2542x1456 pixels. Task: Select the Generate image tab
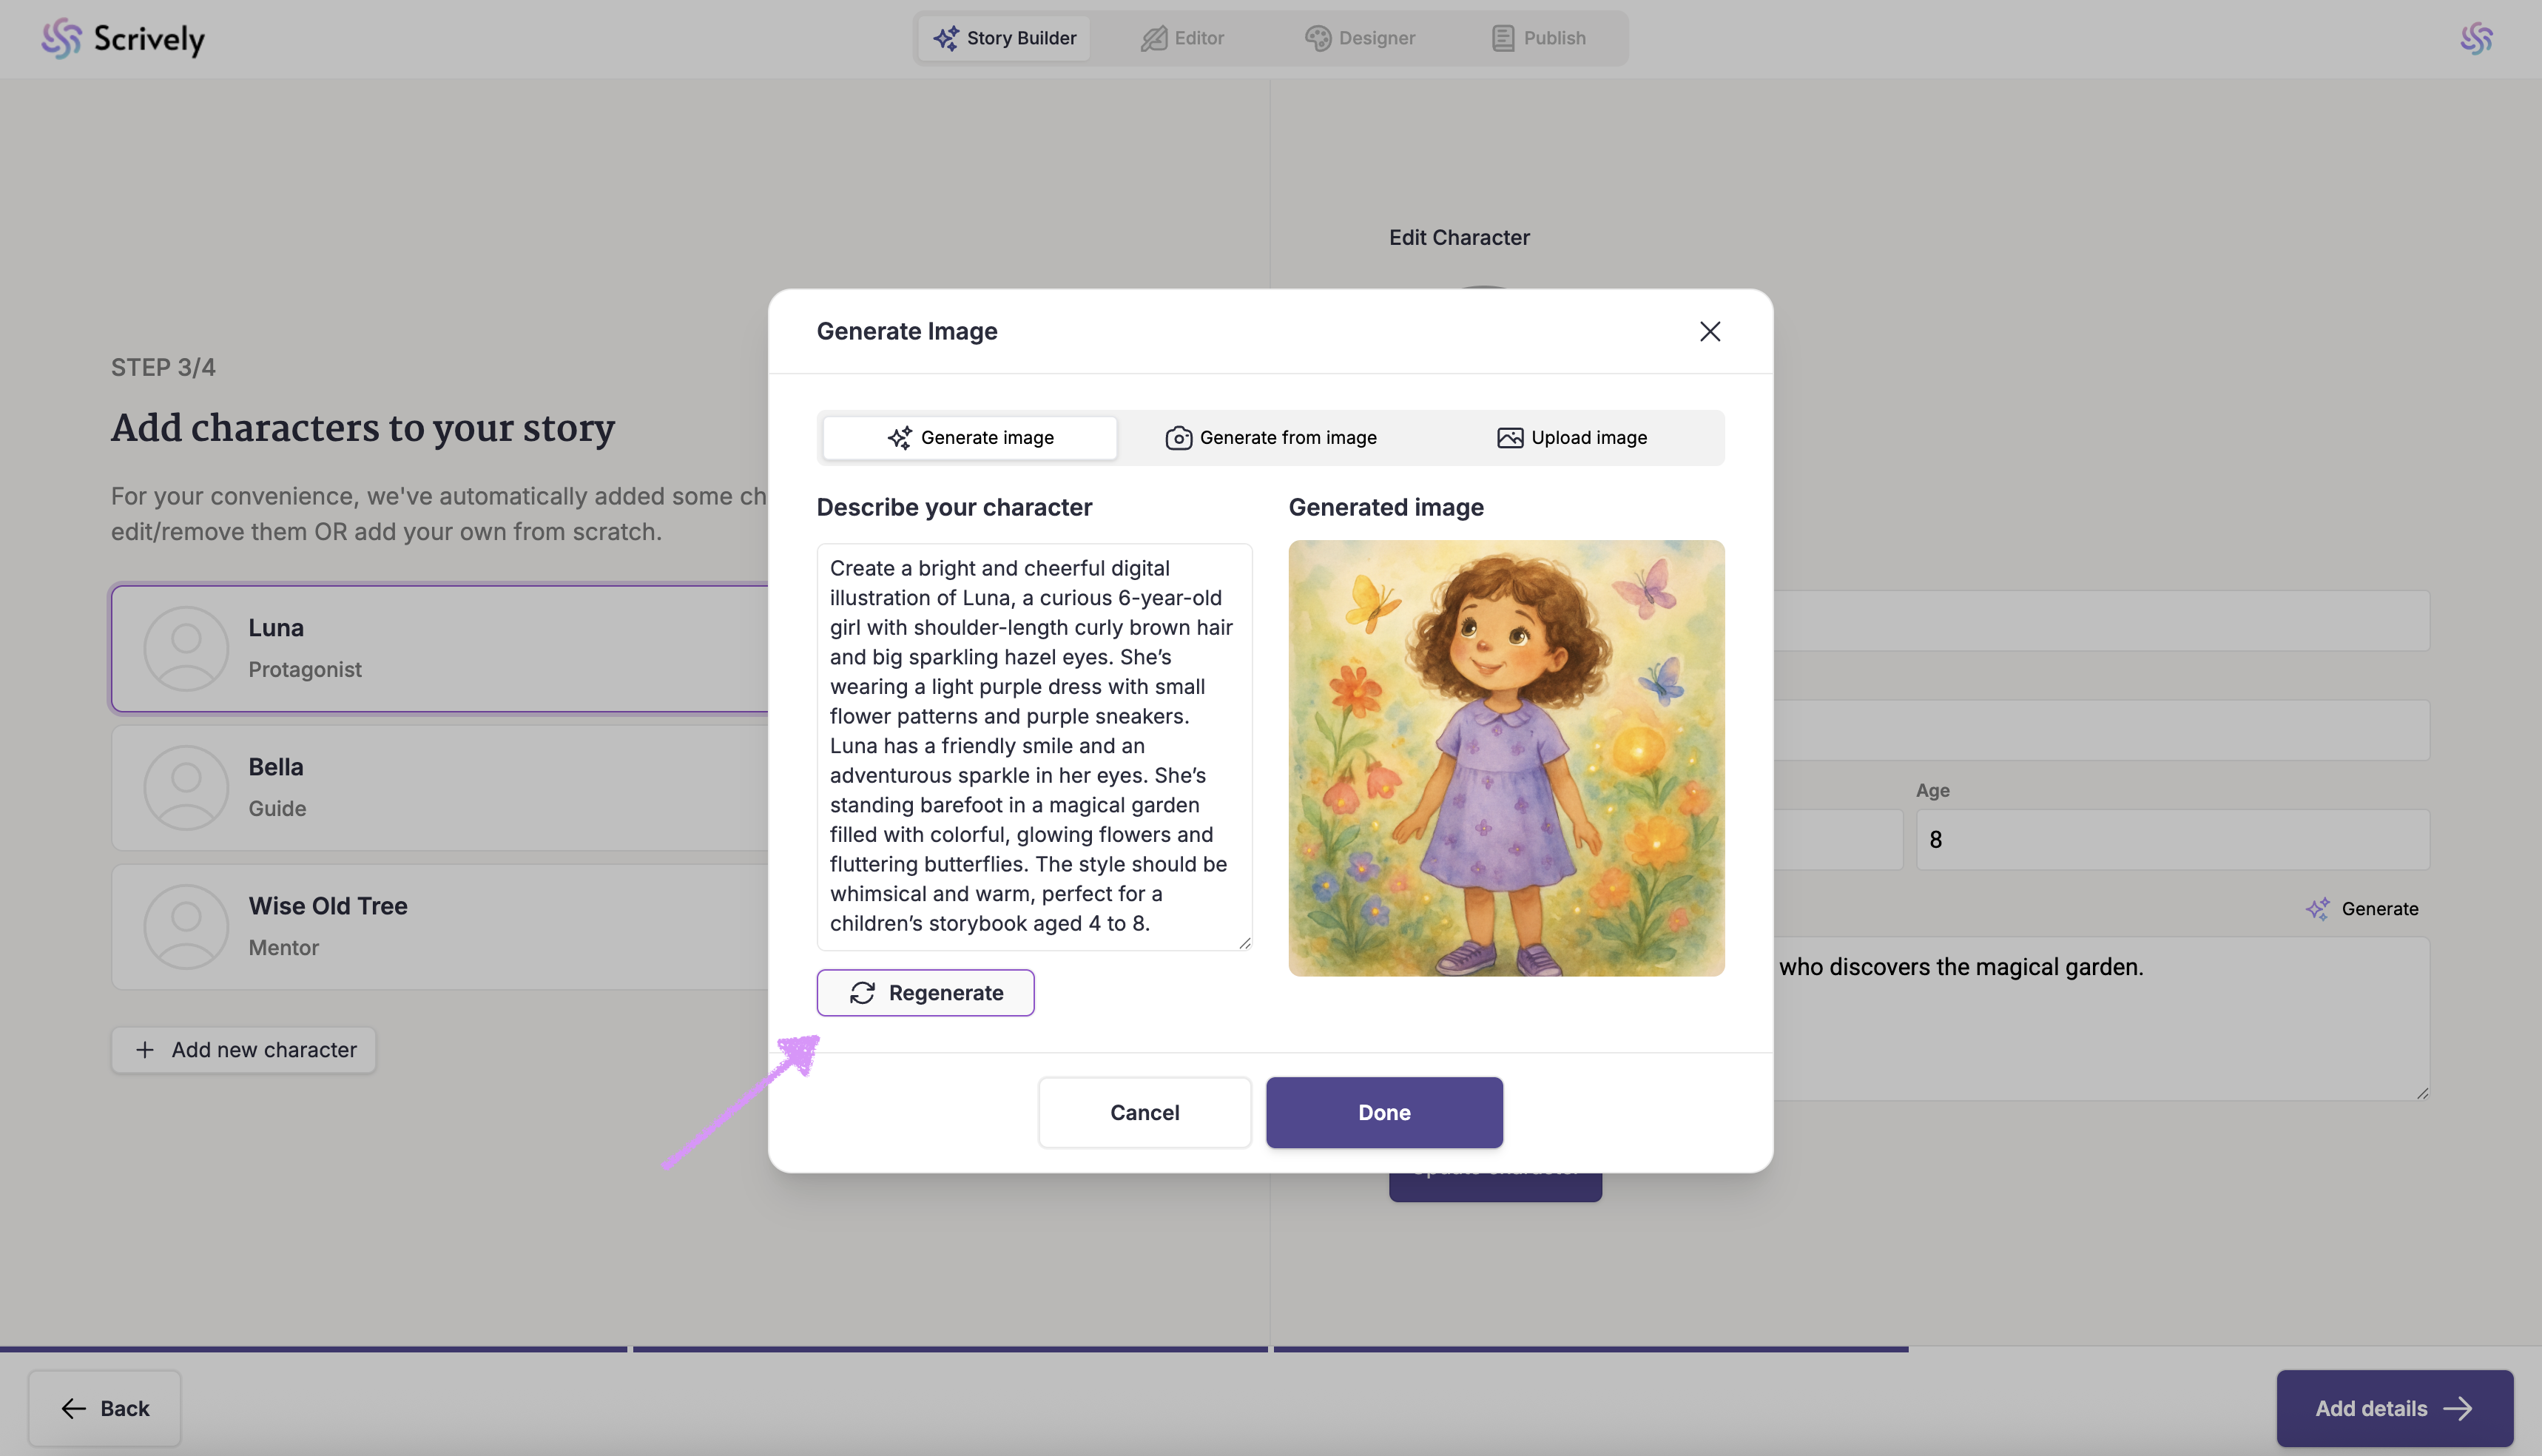[969, 437]
